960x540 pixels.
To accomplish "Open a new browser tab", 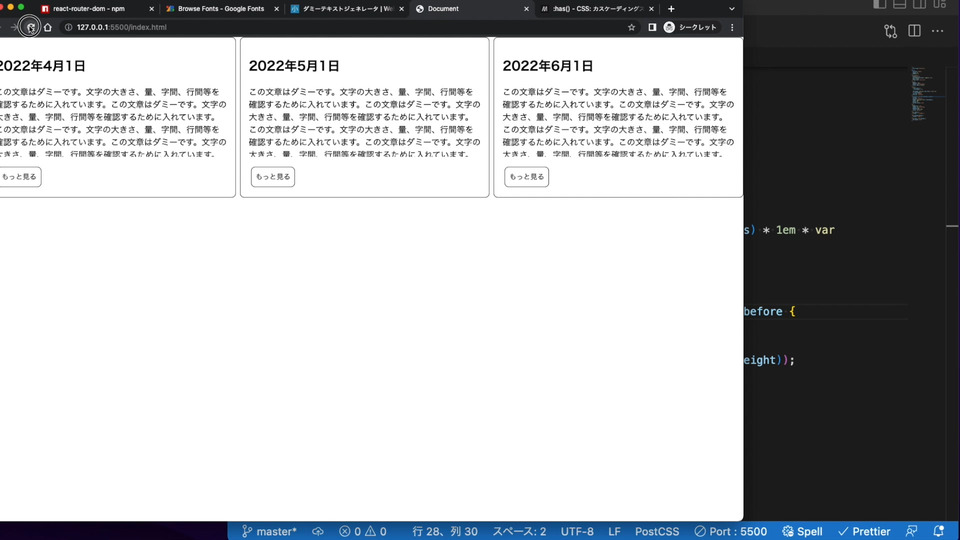I will click(x=671, y=9).
